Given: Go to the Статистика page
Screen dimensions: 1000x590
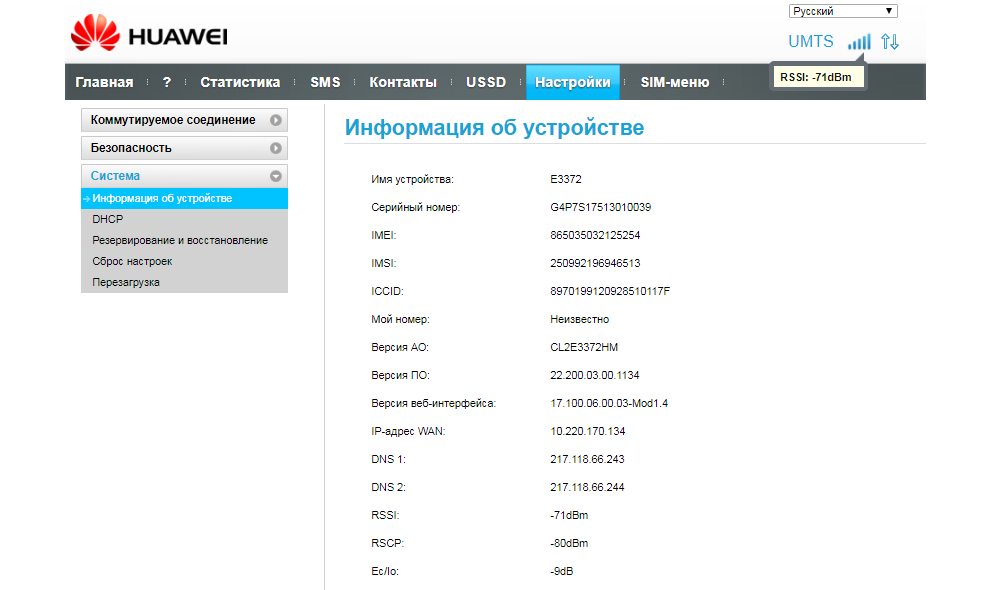Looking at the screenshot, I should [x=239, y=82].
